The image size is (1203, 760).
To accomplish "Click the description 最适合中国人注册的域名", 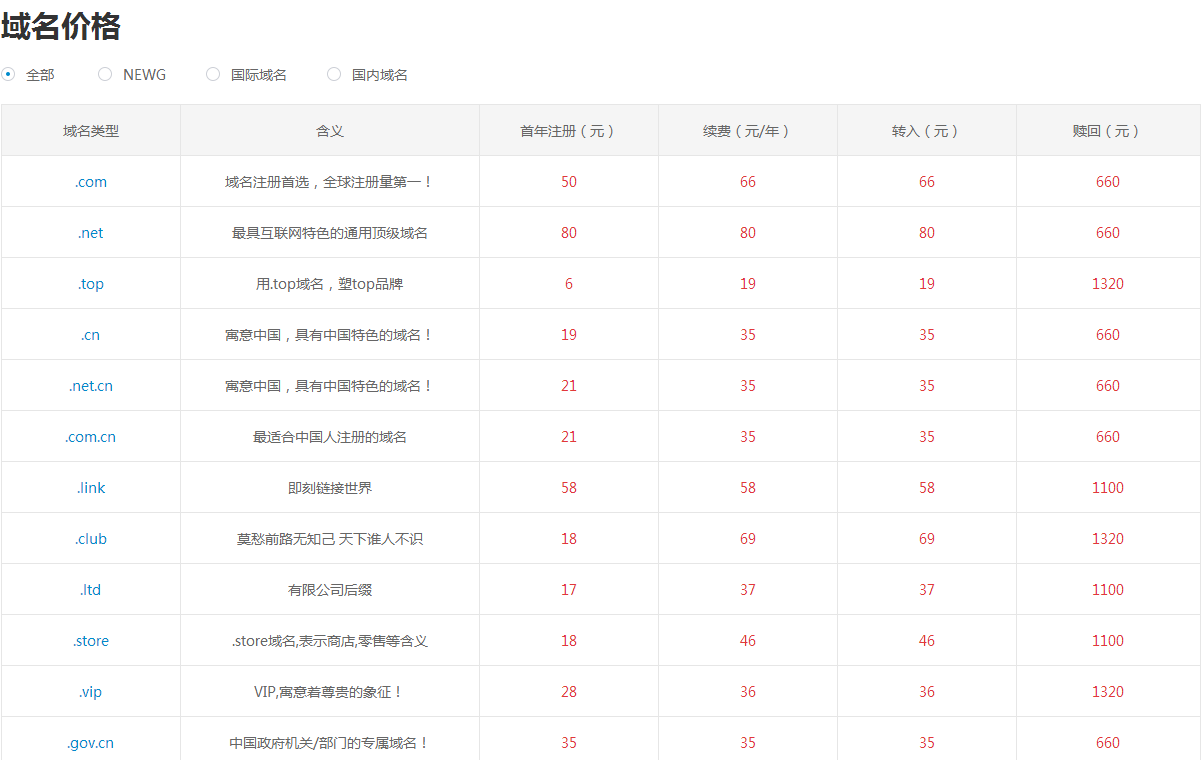I will pyautogui.click(x=330, y=437).
